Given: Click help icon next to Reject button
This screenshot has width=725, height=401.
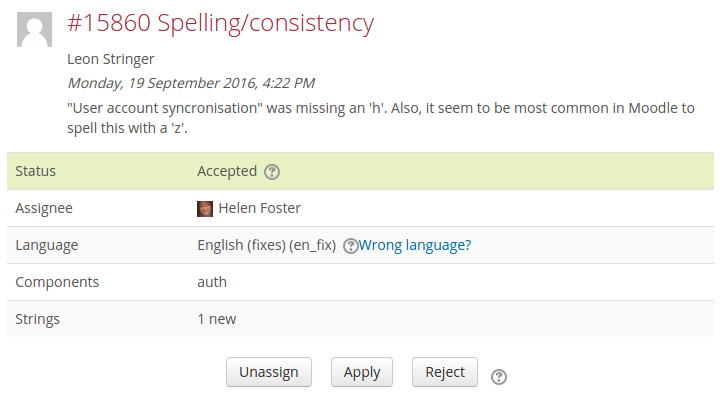Looking at the screenshot, I should point(499,376).
